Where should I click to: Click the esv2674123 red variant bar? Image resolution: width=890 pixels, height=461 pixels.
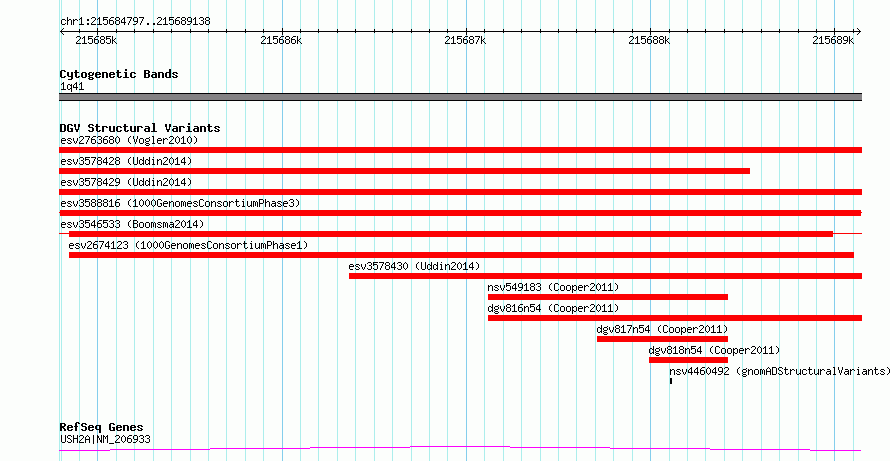[461, 255]
